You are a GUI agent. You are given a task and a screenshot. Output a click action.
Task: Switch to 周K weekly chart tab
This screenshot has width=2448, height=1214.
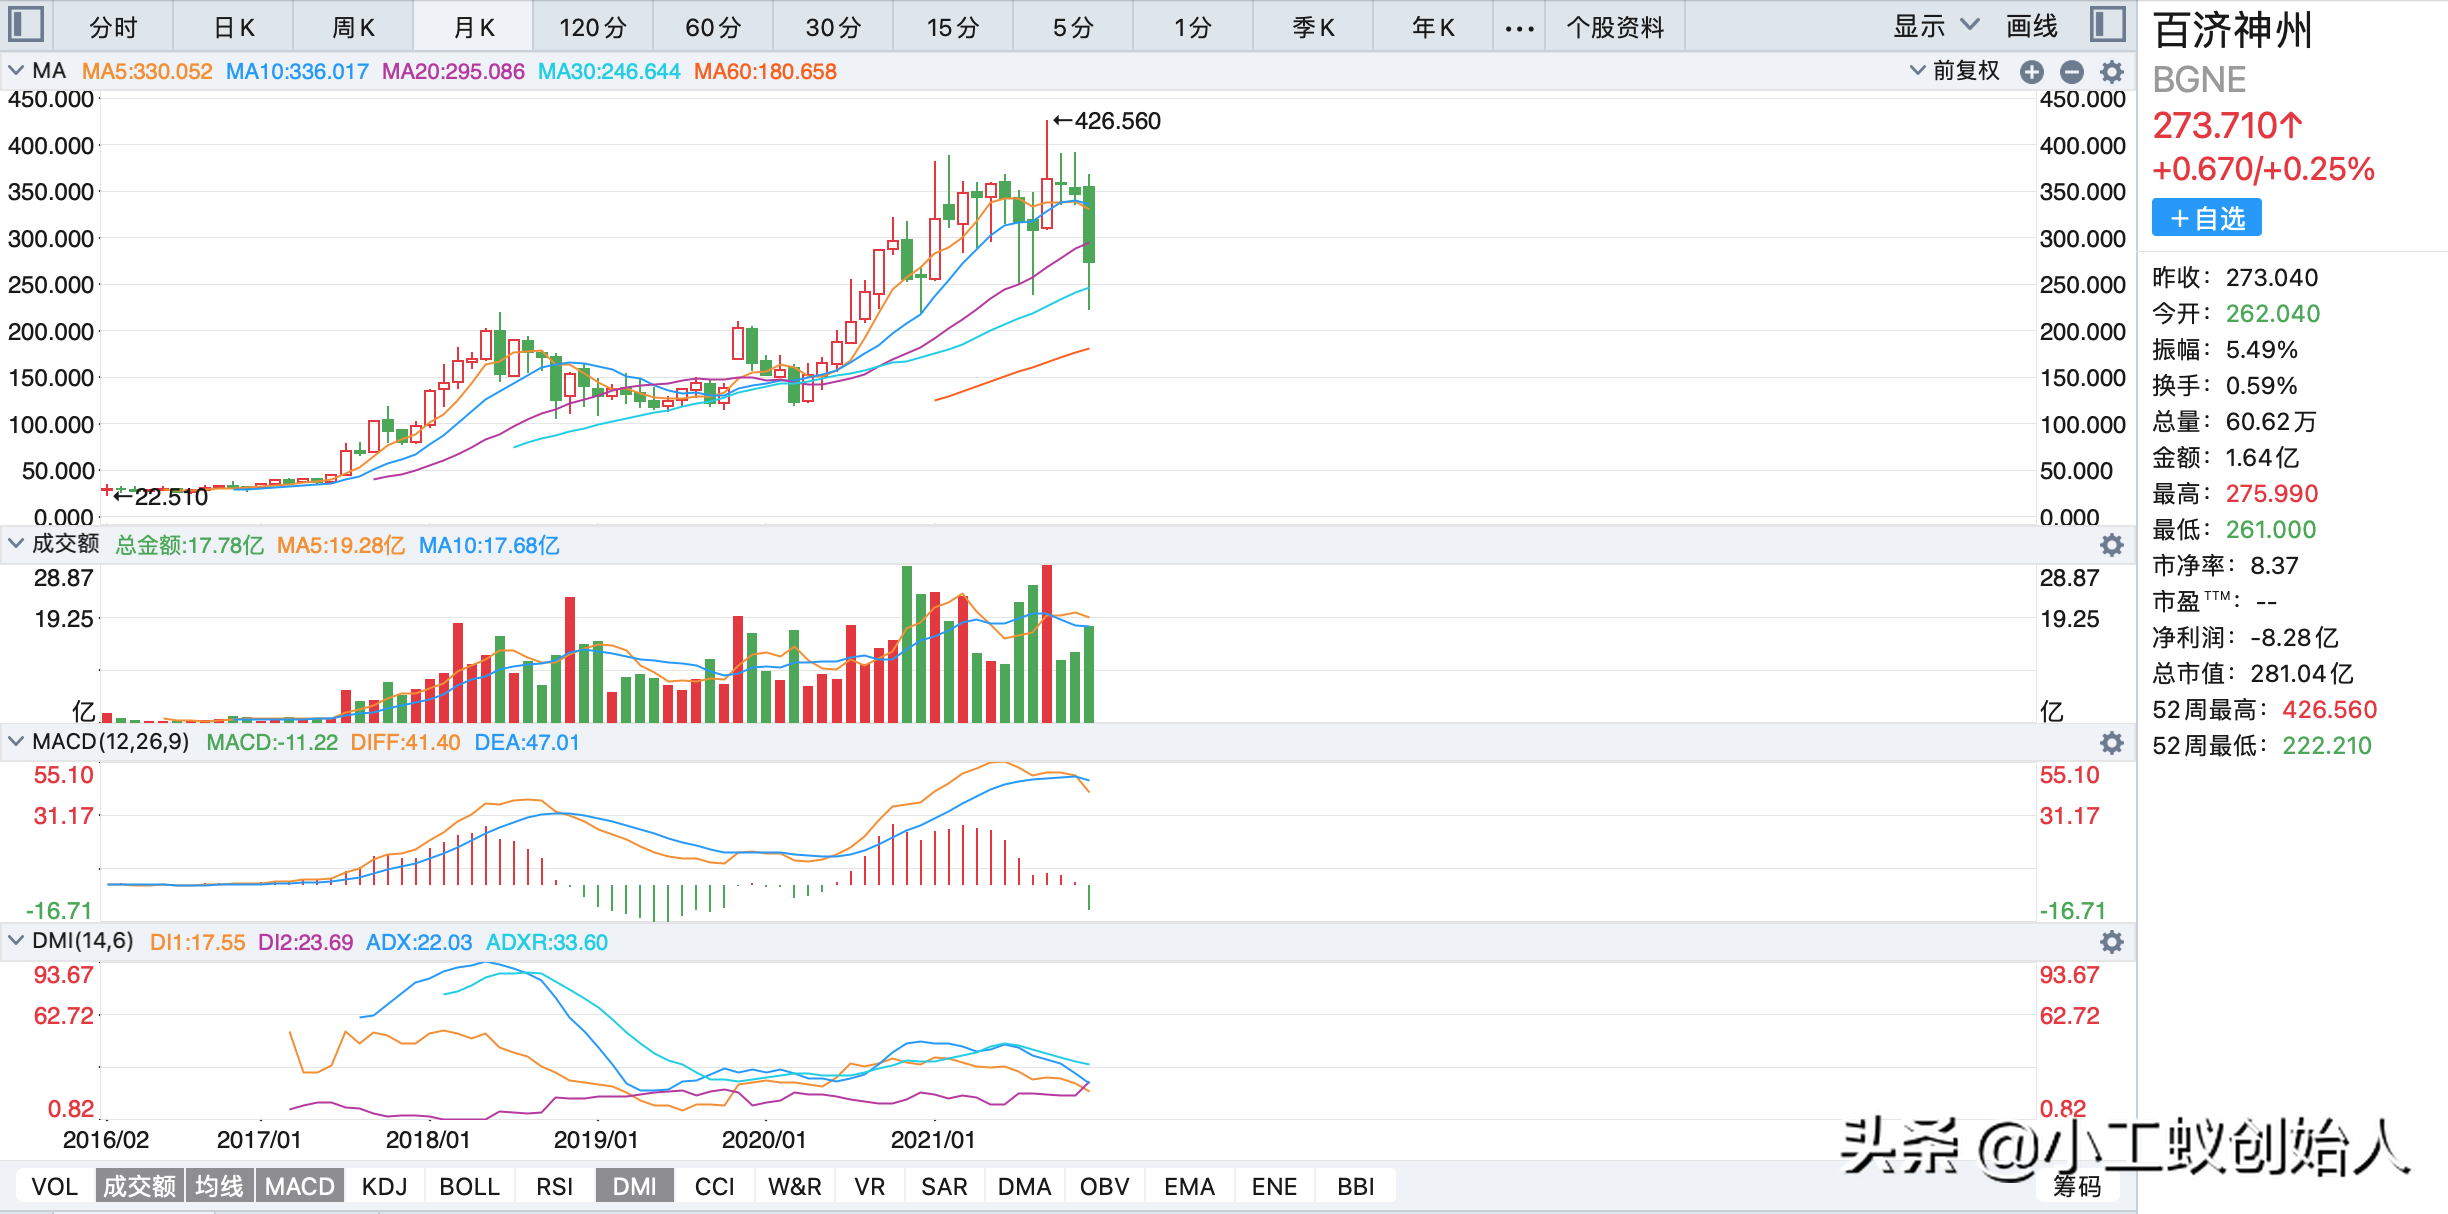click(354, 28)
